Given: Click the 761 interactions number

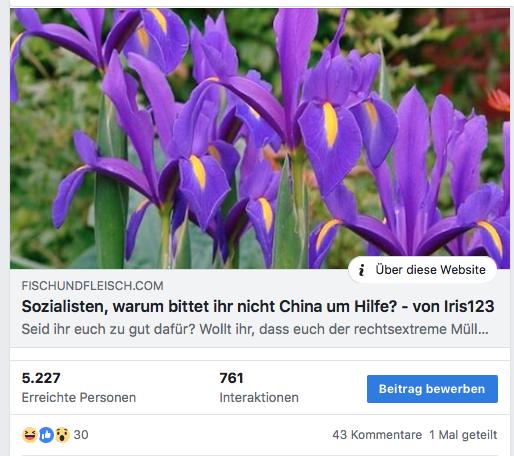Looking at the screenshot, I should (231, 378).
